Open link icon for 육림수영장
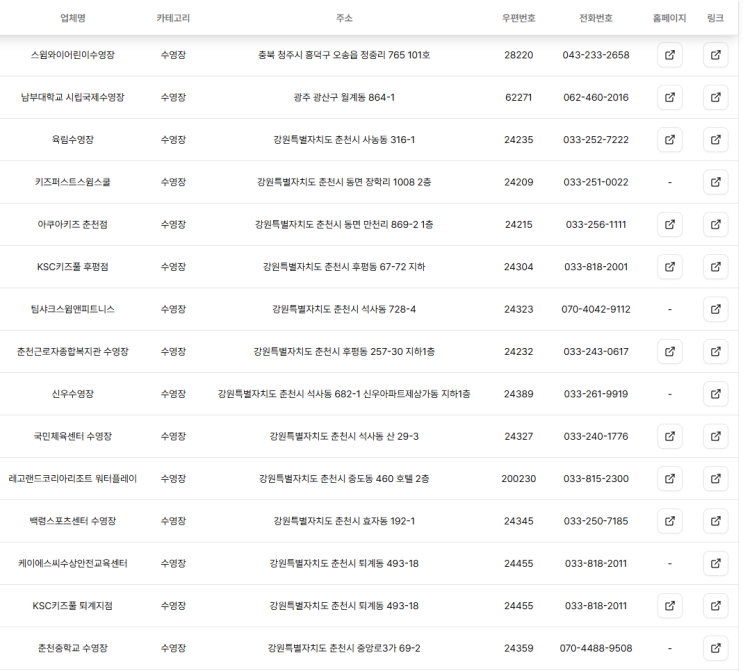Screen dimensions: 743x671 (716, 140)
